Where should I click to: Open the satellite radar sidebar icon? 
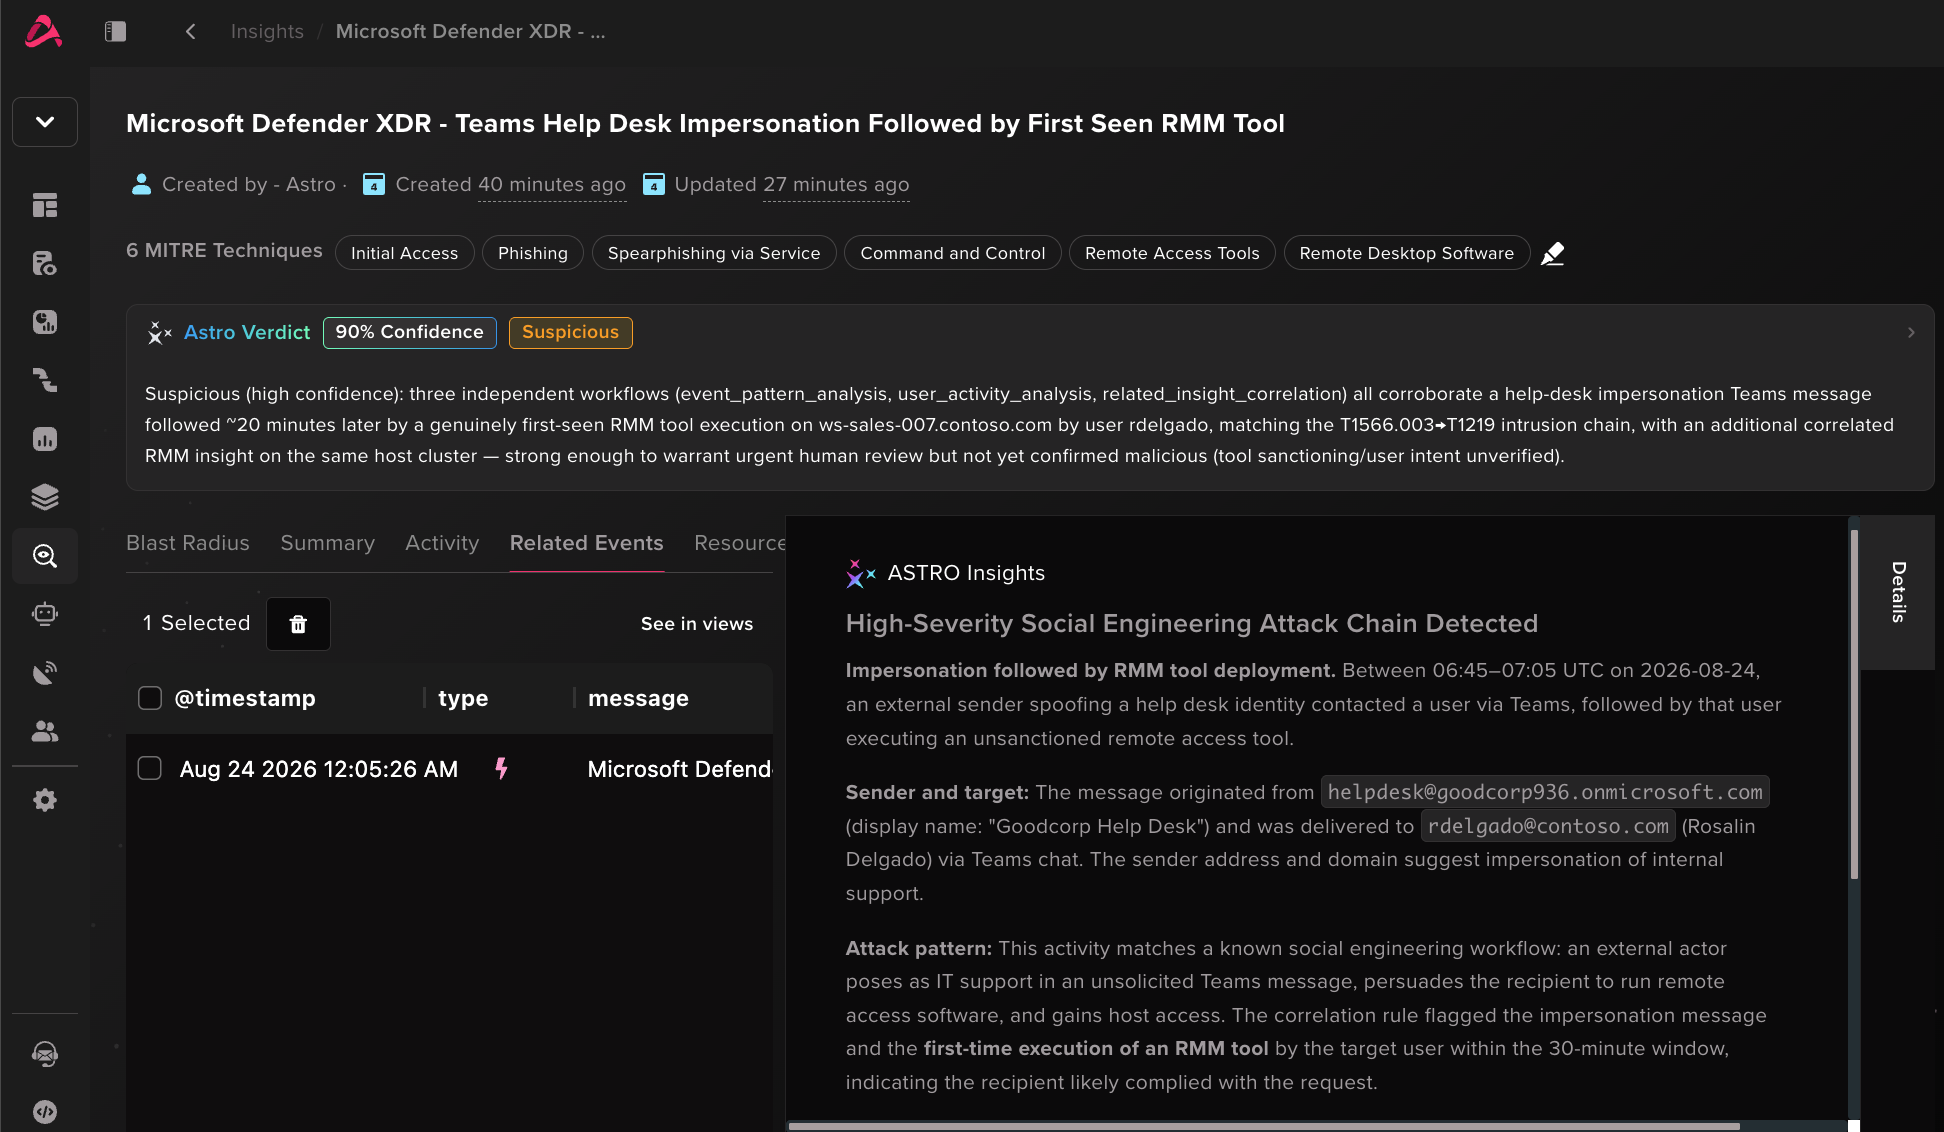(45, 673)
